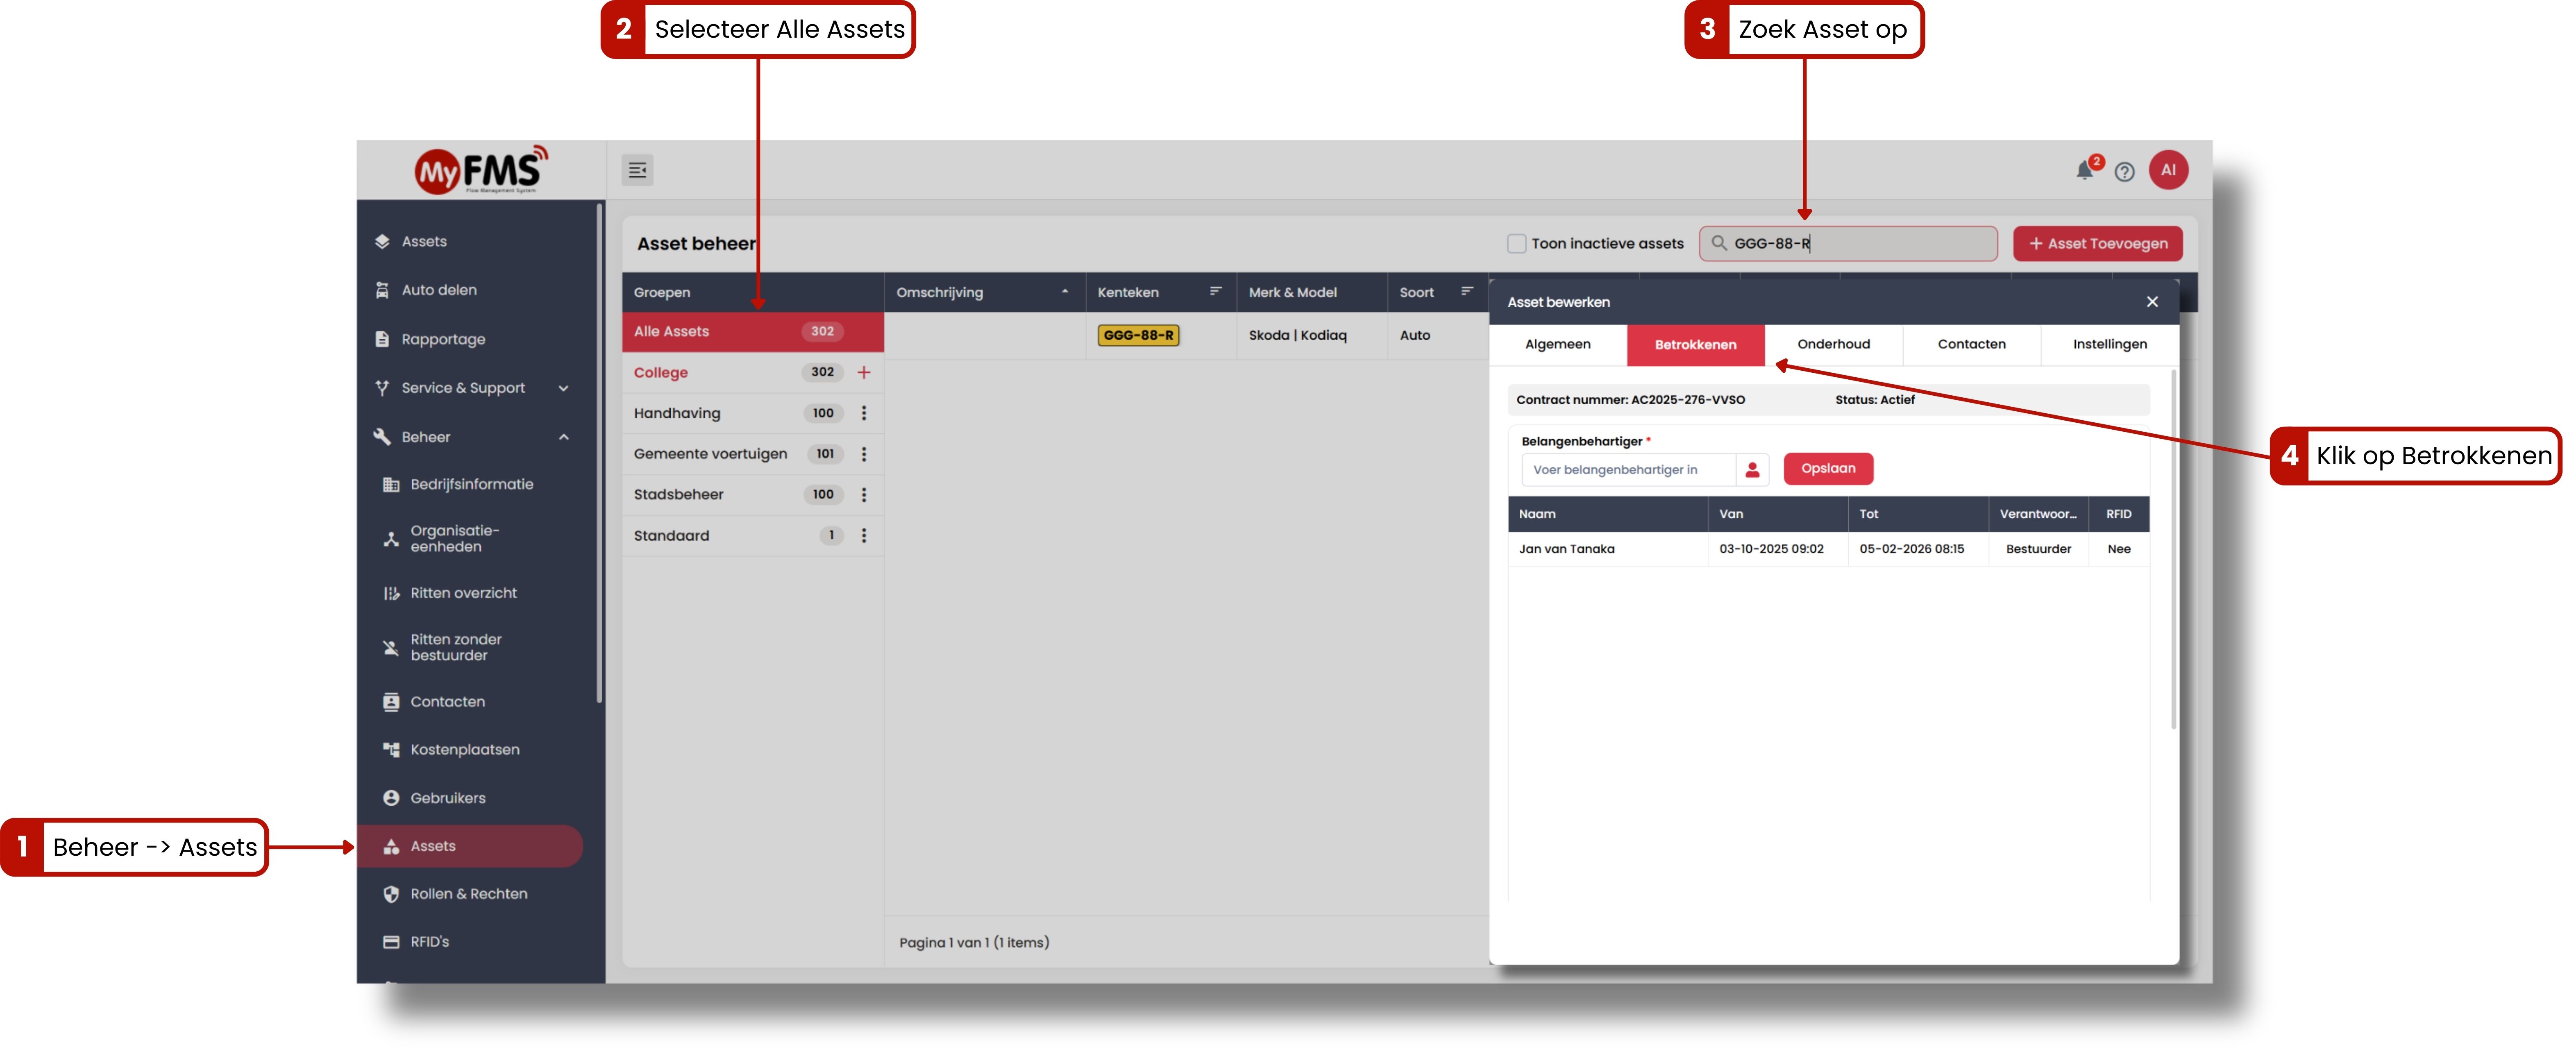Click the Opslaan button
Screen dimensions: 2576x1056
[1828, 469]
